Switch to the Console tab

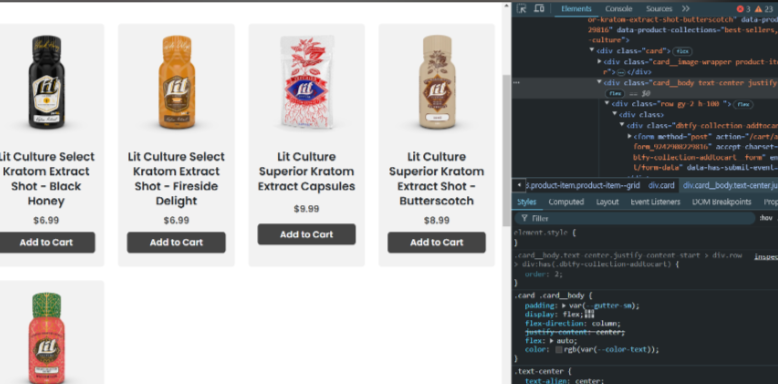618,9
